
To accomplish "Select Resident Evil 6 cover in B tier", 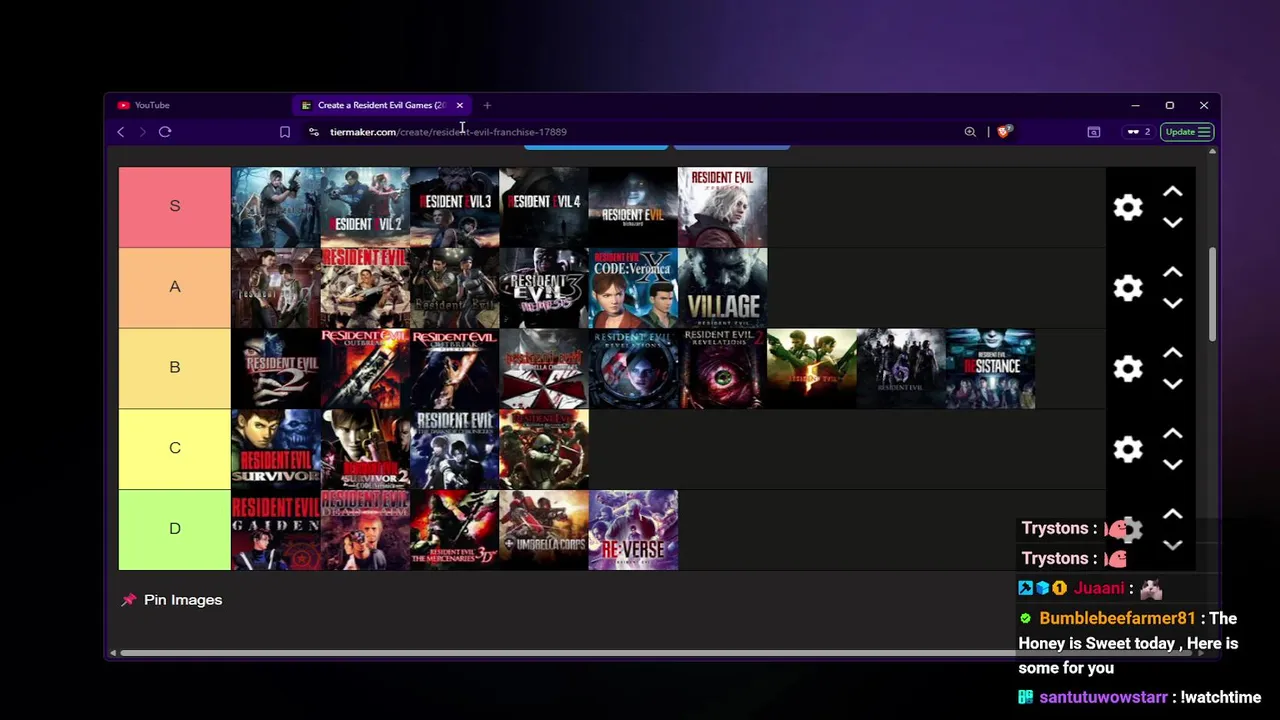I will [901, 368].
